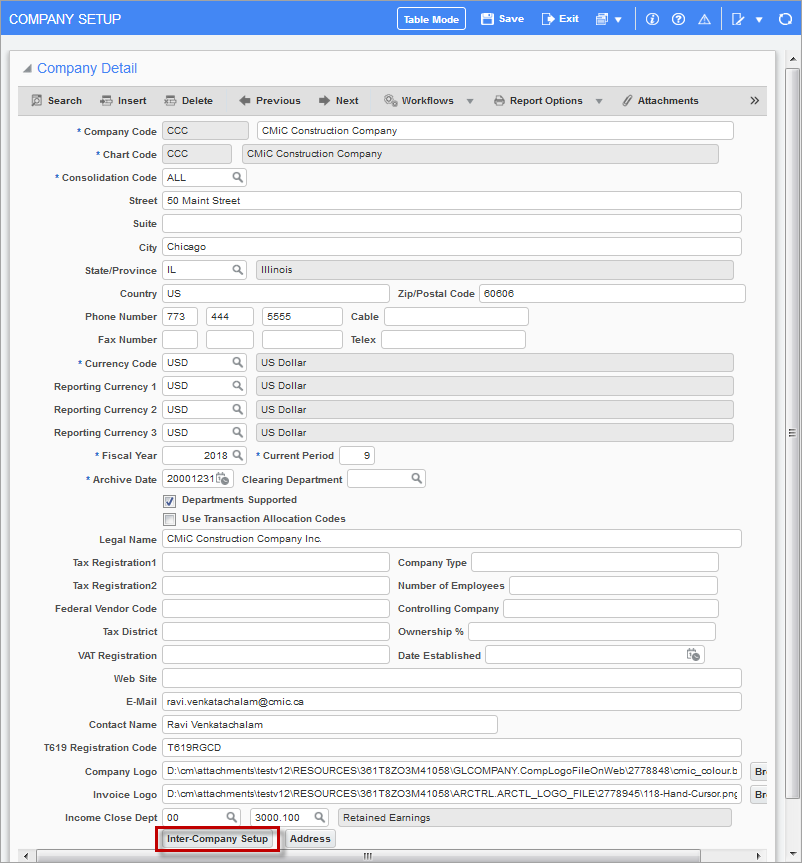This screenshot has height=863, width=802.
Task: Open lookup for Reporting Currency 2
Action: (x=237, y=409)
